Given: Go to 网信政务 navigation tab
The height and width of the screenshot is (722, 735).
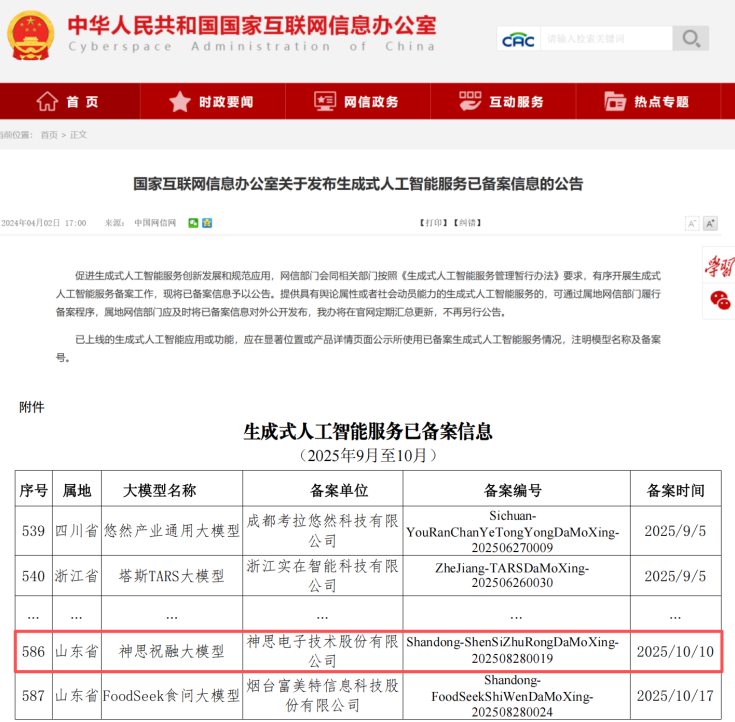Looking at the screenshot, I should coord(357,102).
